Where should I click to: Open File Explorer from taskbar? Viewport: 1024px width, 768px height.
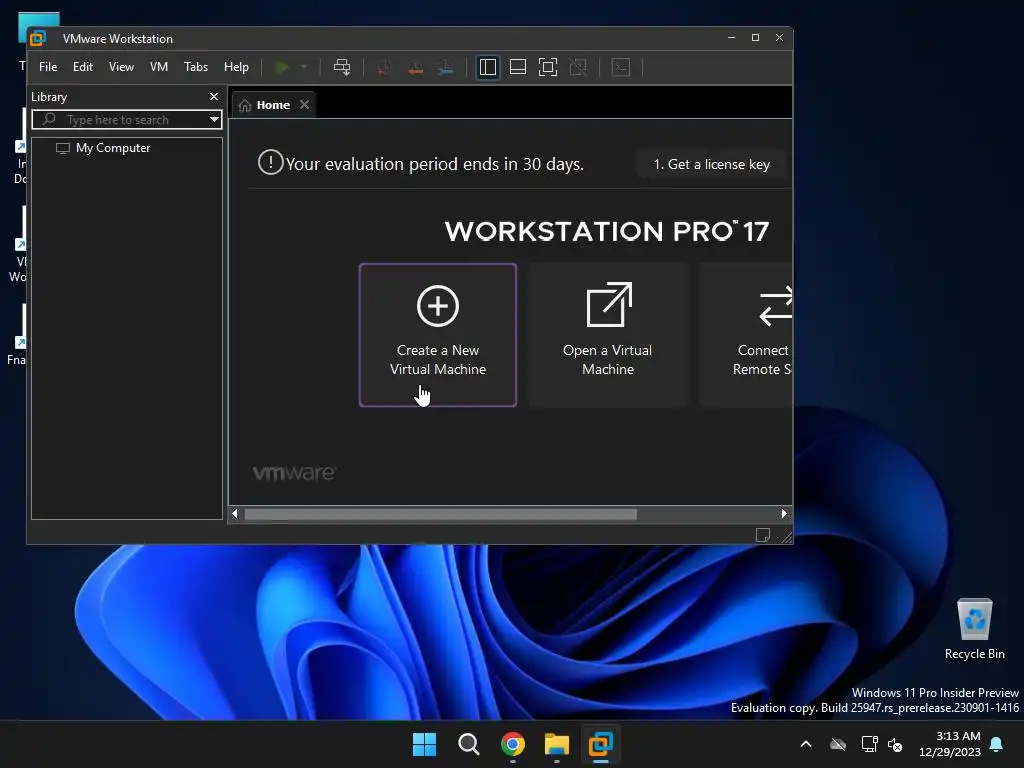pyautogui.click(x=557, y=744)
